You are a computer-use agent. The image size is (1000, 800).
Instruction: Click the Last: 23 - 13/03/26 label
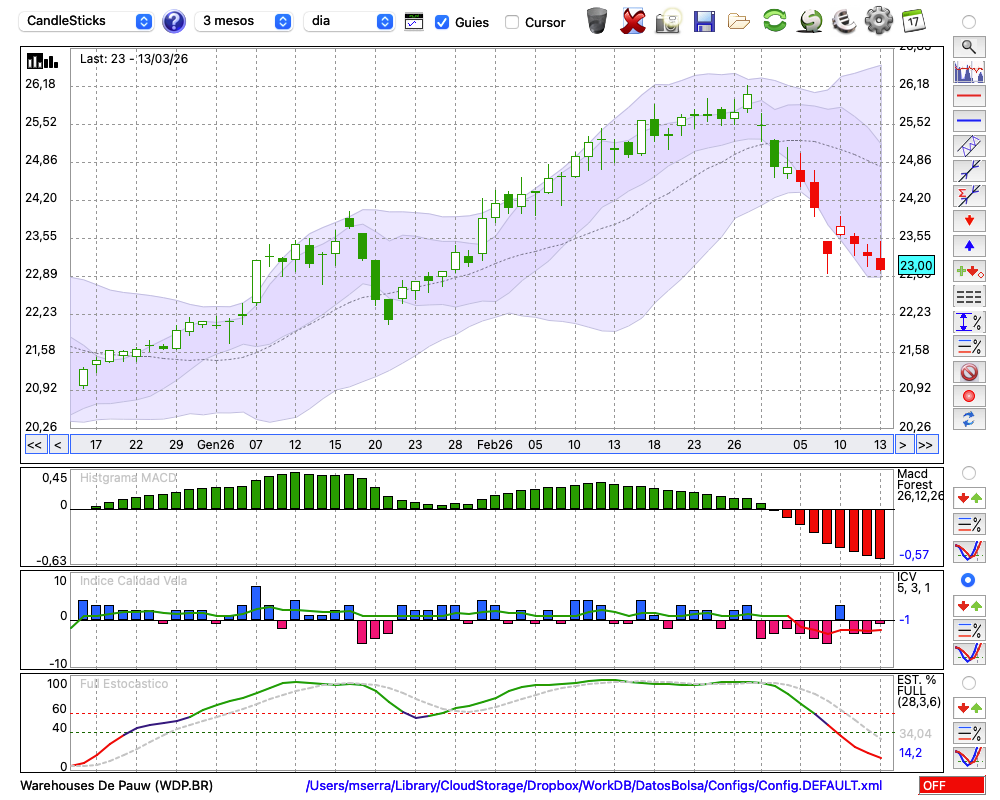[x=134, y=59]
